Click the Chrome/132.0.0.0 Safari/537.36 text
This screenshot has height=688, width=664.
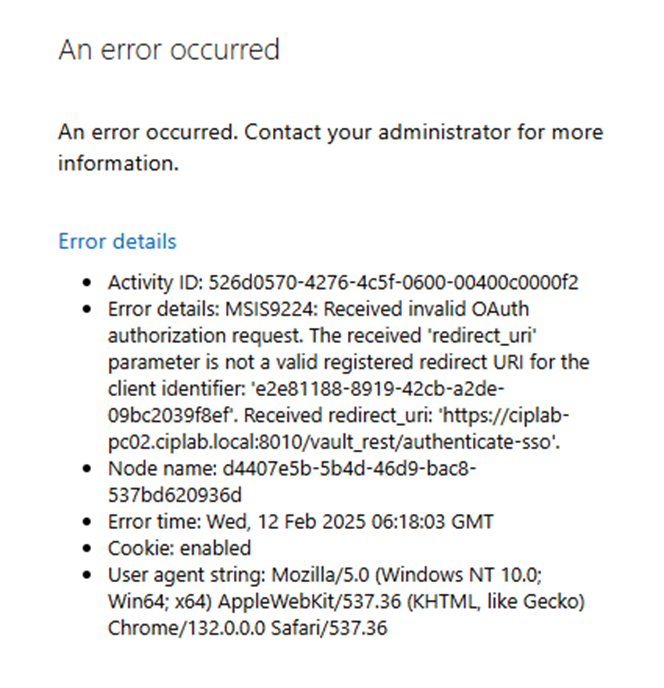point(248,628)
